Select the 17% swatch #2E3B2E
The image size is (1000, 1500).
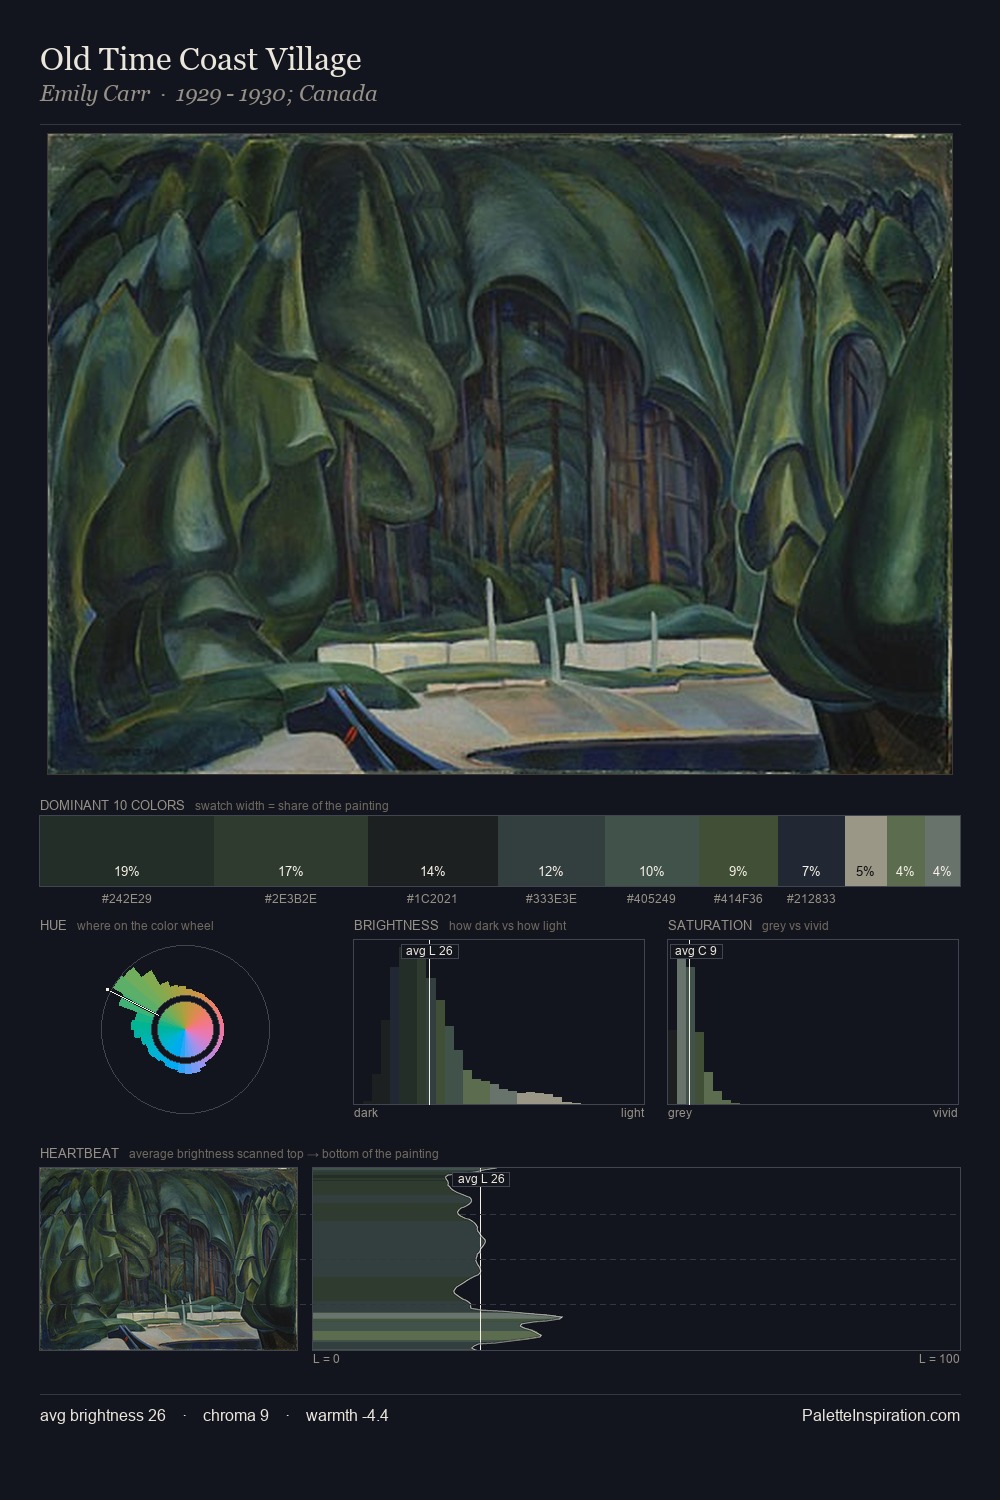(x=291, y=851)
